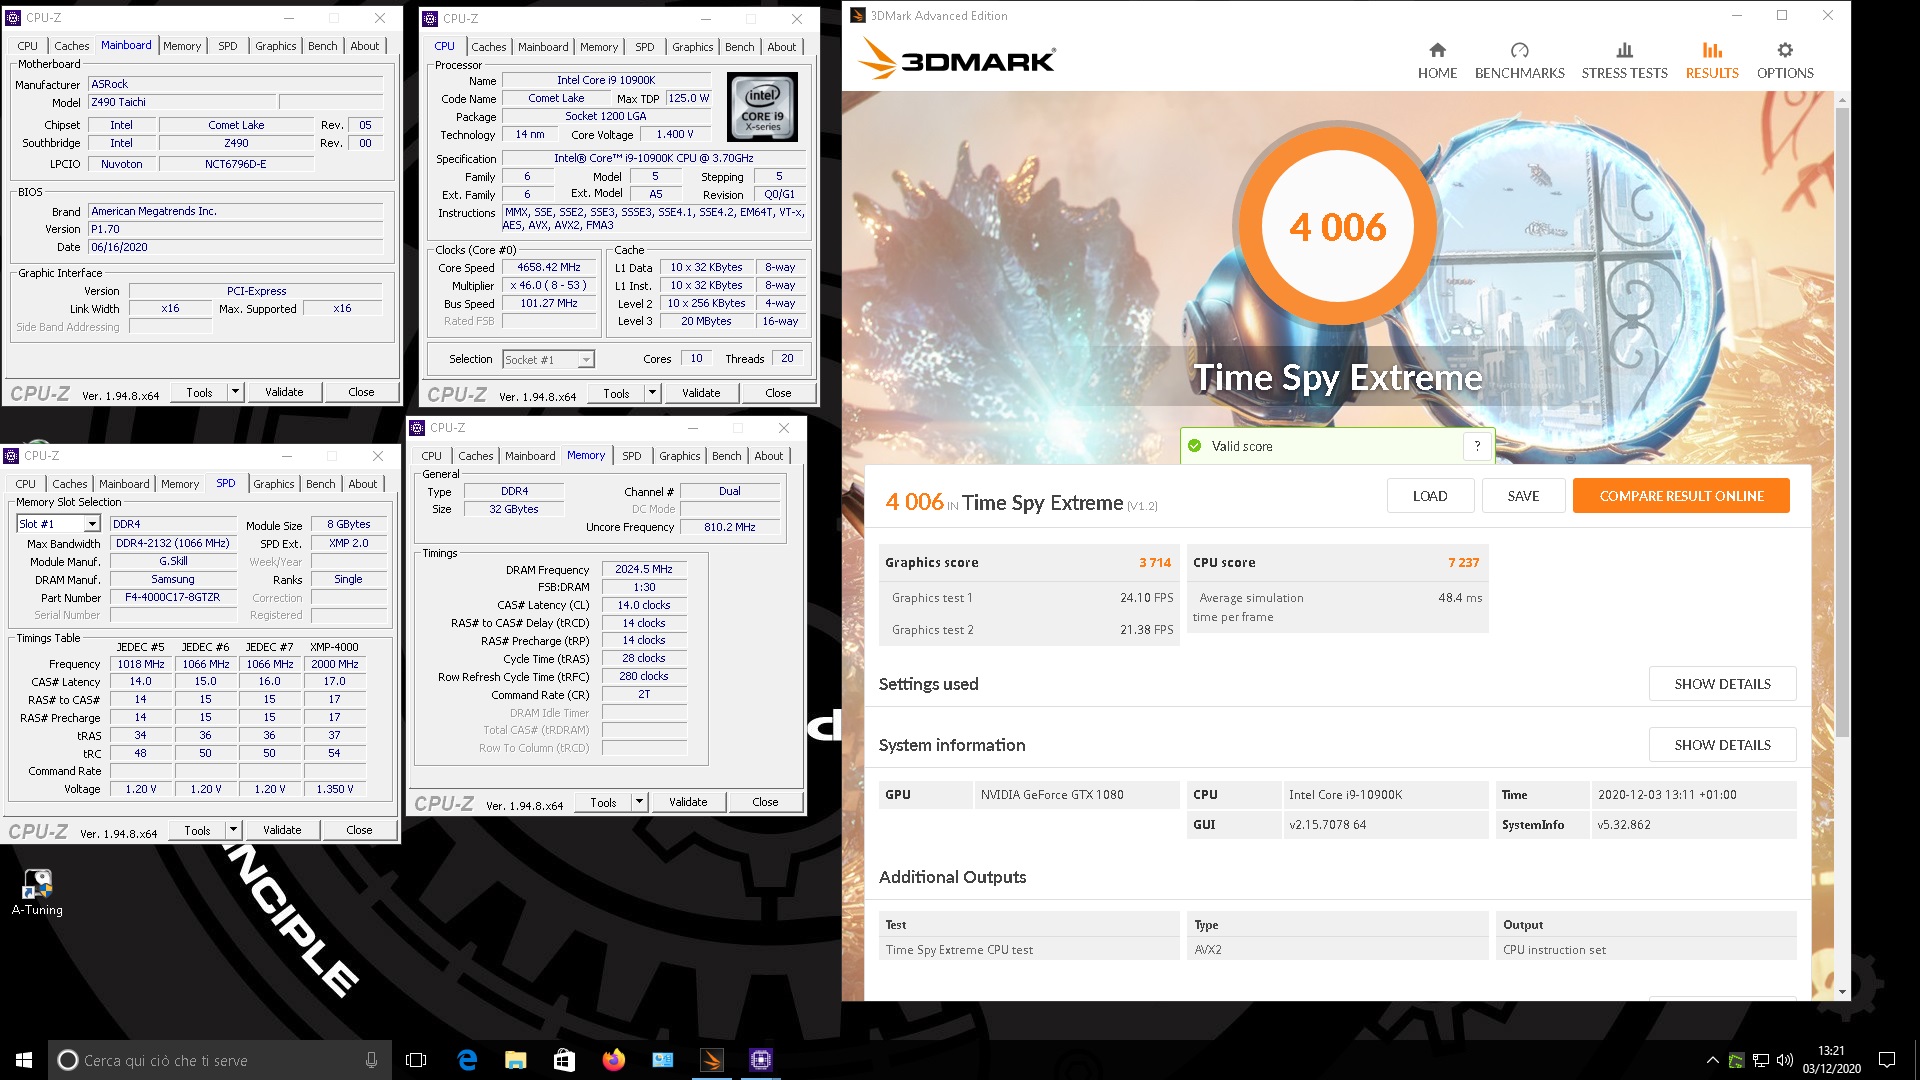This screenshot has height=1080, width=1920.
Task: Switch to Caches tab in Mainboard CPU-Z window
Action: point(71,46)
